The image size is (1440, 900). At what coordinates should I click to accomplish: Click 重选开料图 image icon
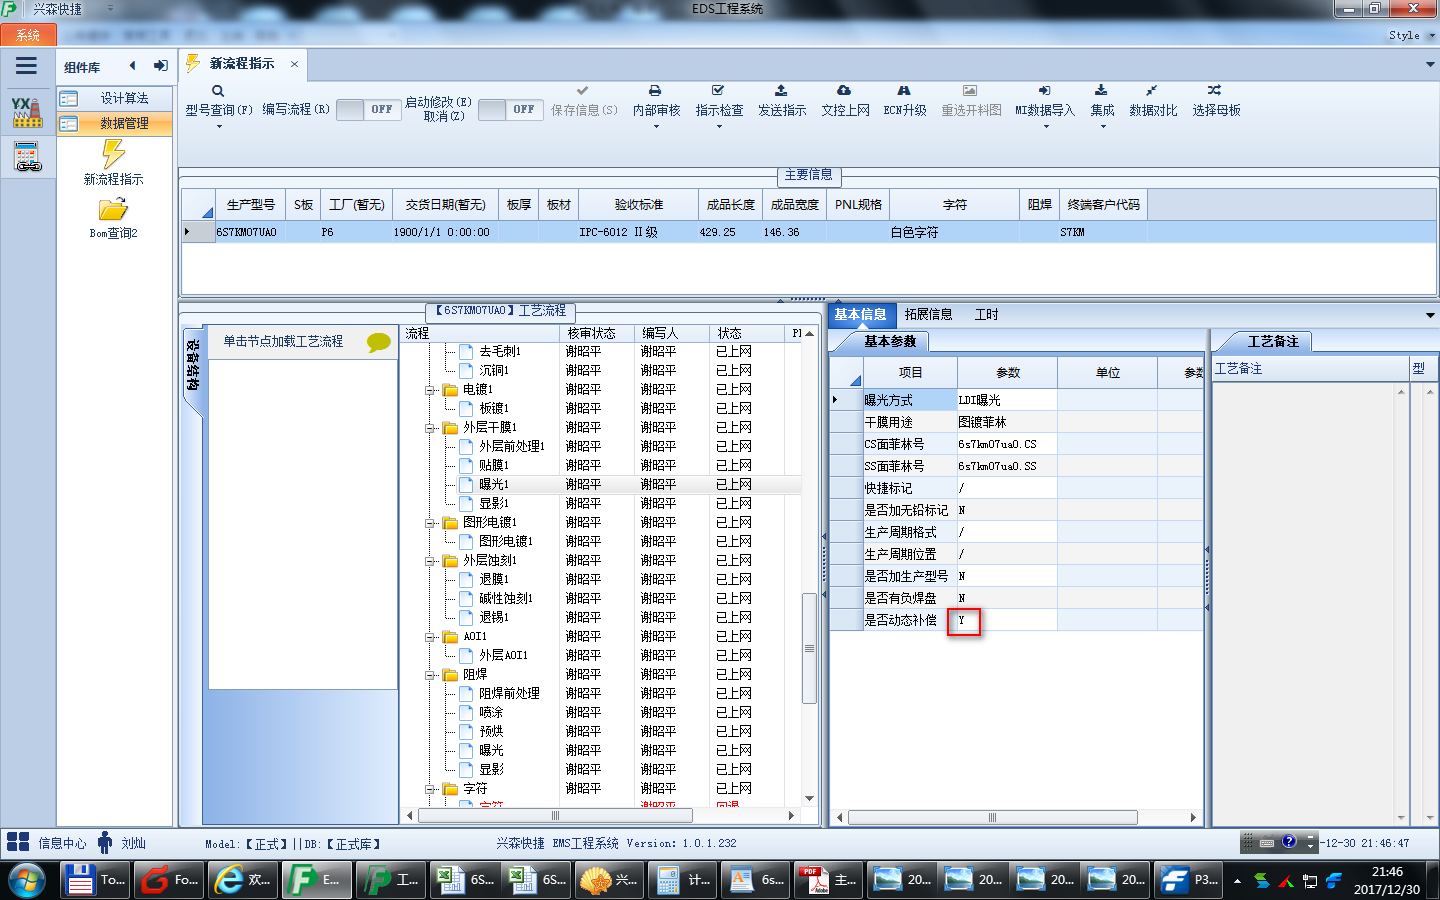click(x=970, y=90)
